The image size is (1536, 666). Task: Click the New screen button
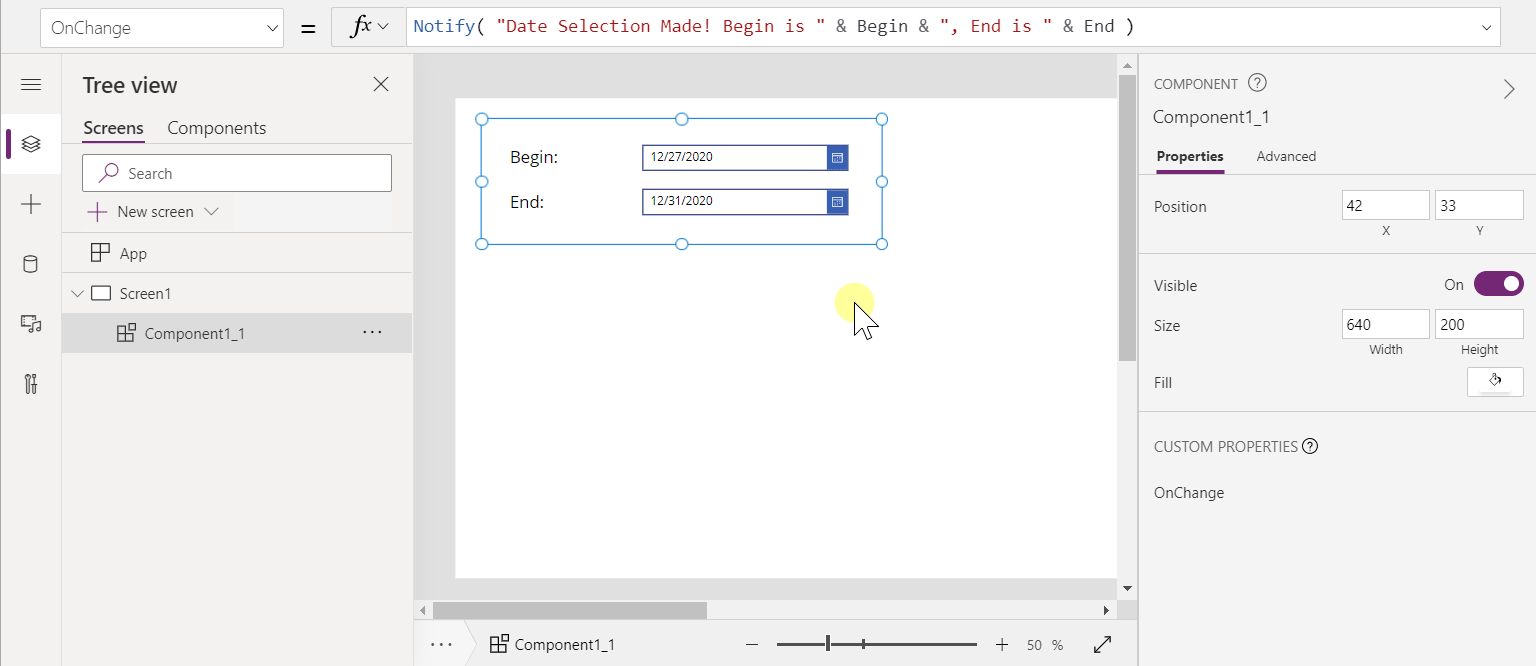point(143,212)
